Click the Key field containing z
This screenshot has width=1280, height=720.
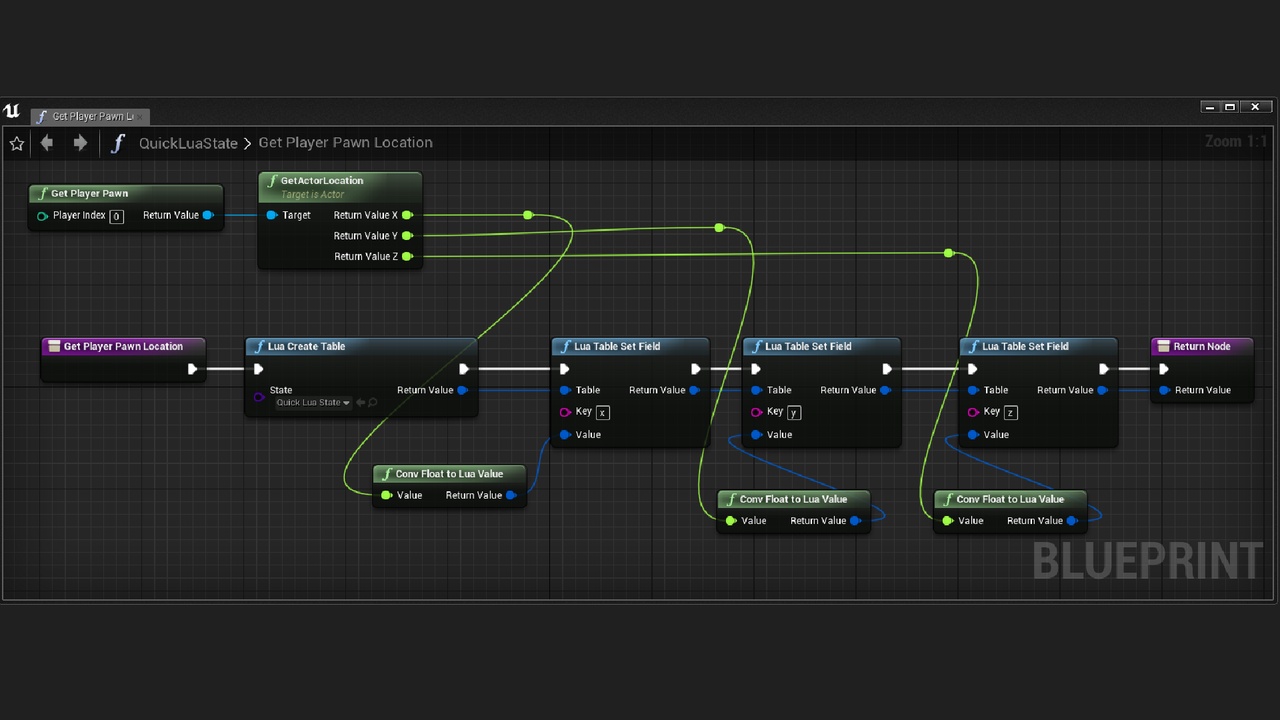1011,412
